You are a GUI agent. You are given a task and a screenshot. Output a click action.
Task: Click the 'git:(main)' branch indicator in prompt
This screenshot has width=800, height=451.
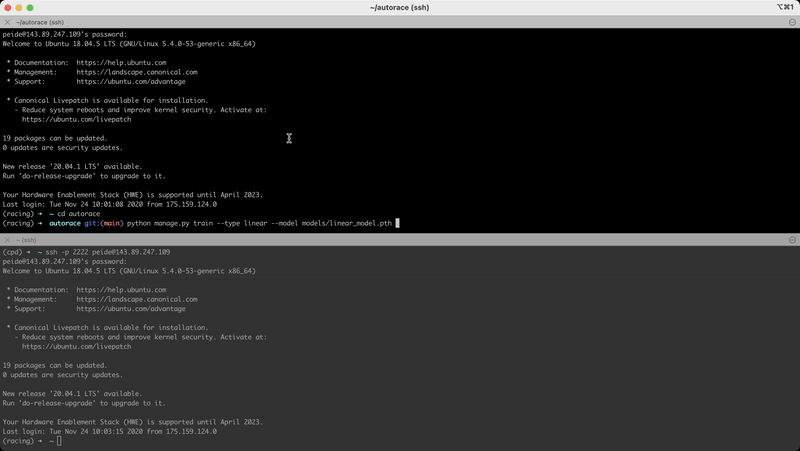pos(104,223)
